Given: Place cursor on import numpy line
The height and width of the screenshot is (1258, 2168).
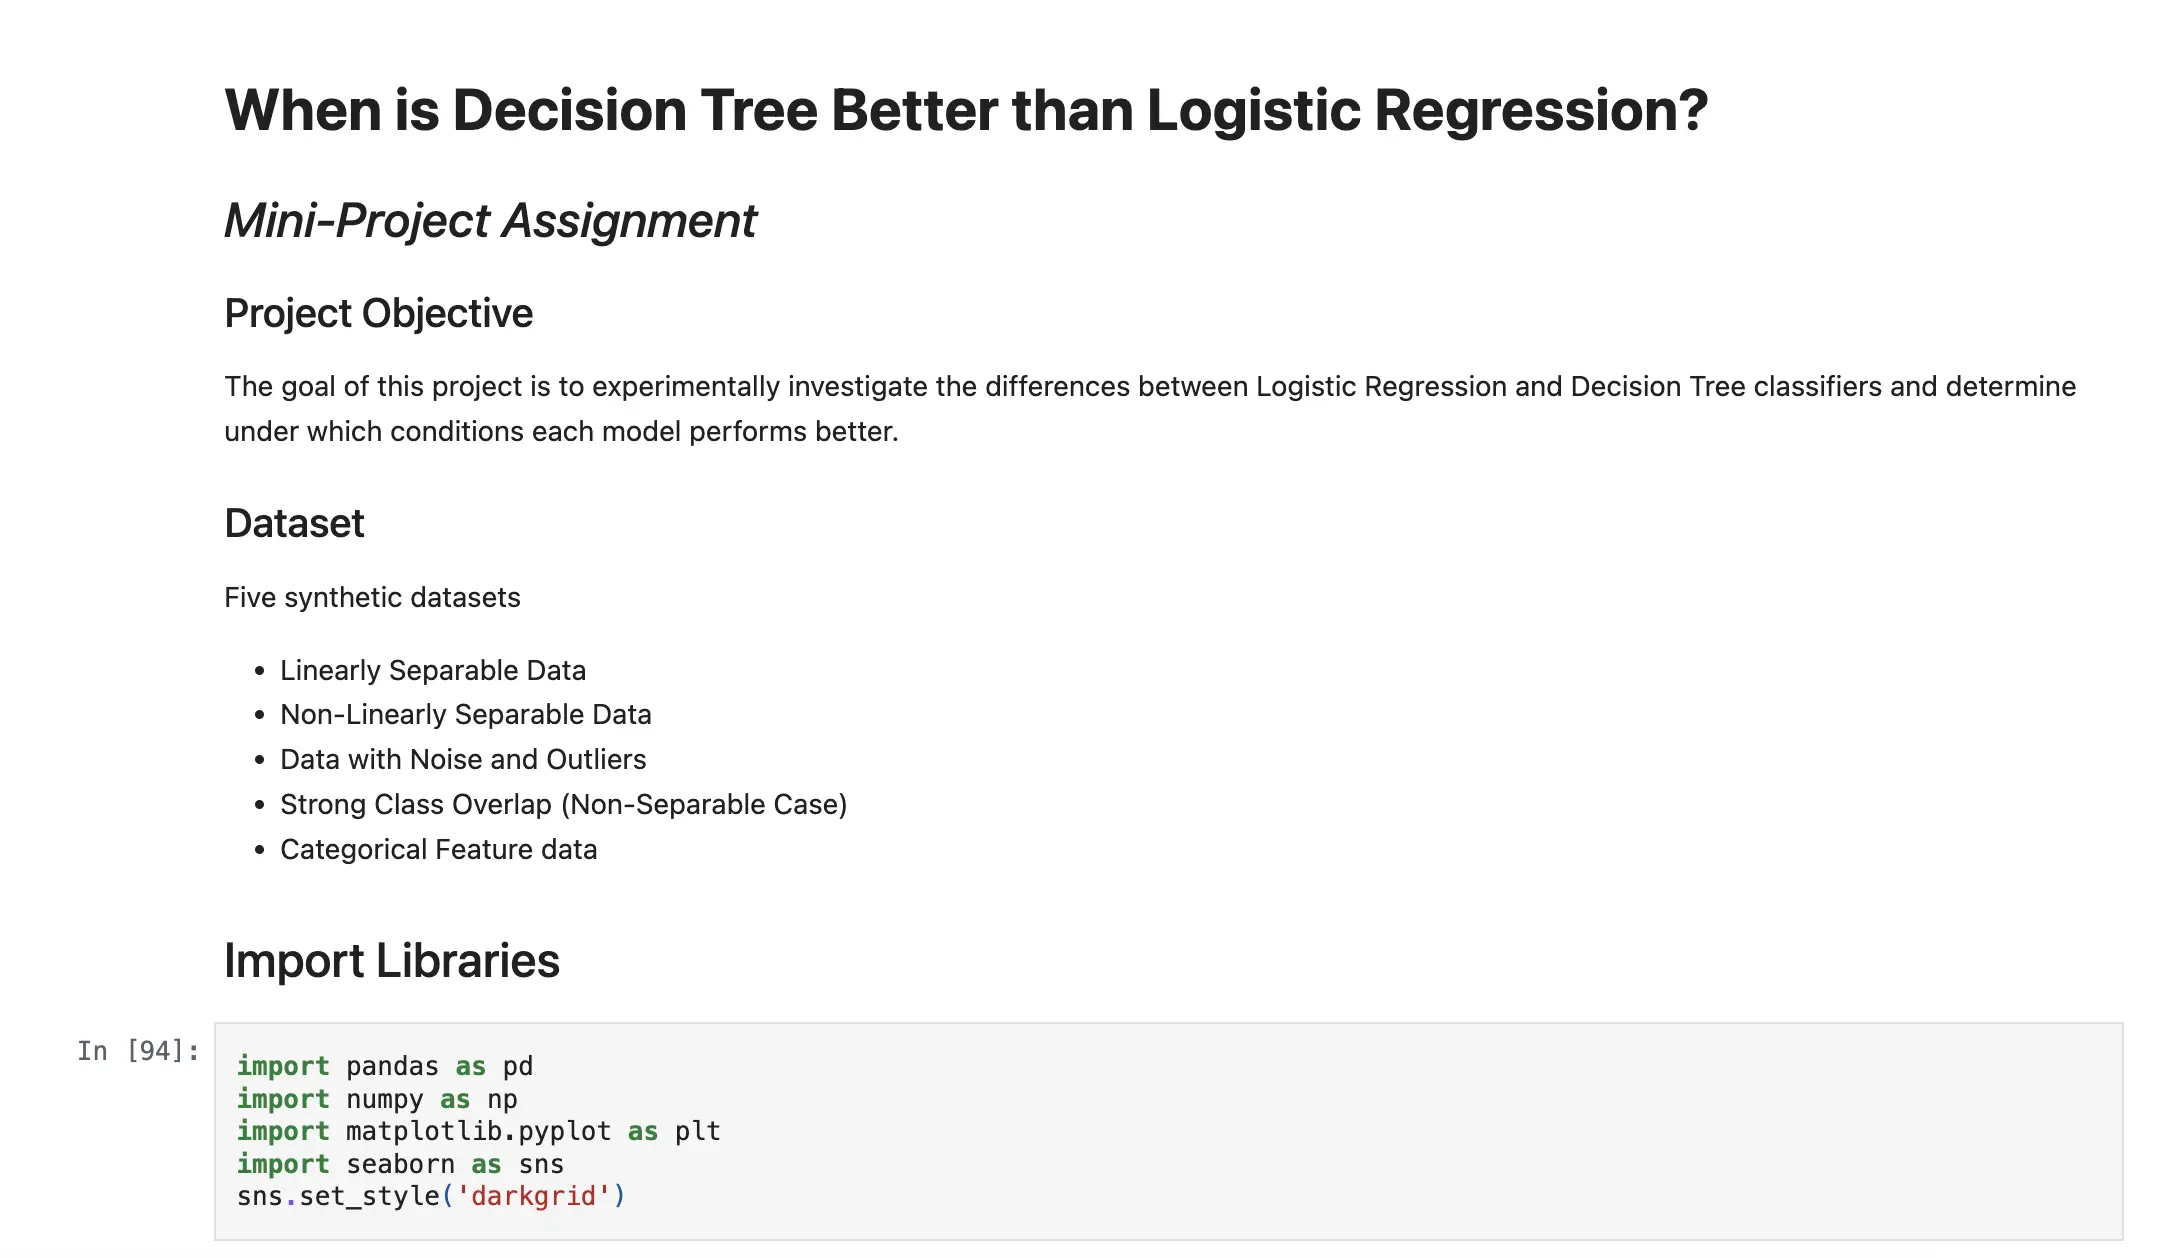Looking at the screenshot, I should tap(377, 1099).
